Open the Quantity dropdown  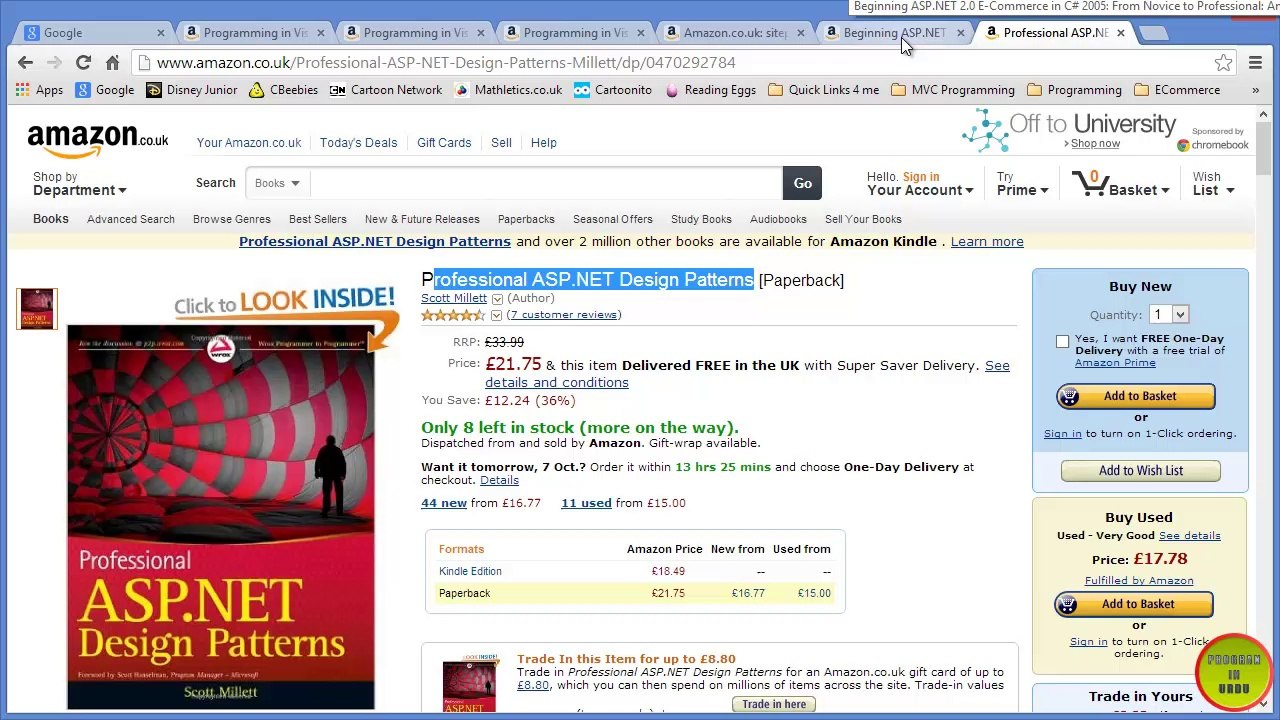(1169, 315)
